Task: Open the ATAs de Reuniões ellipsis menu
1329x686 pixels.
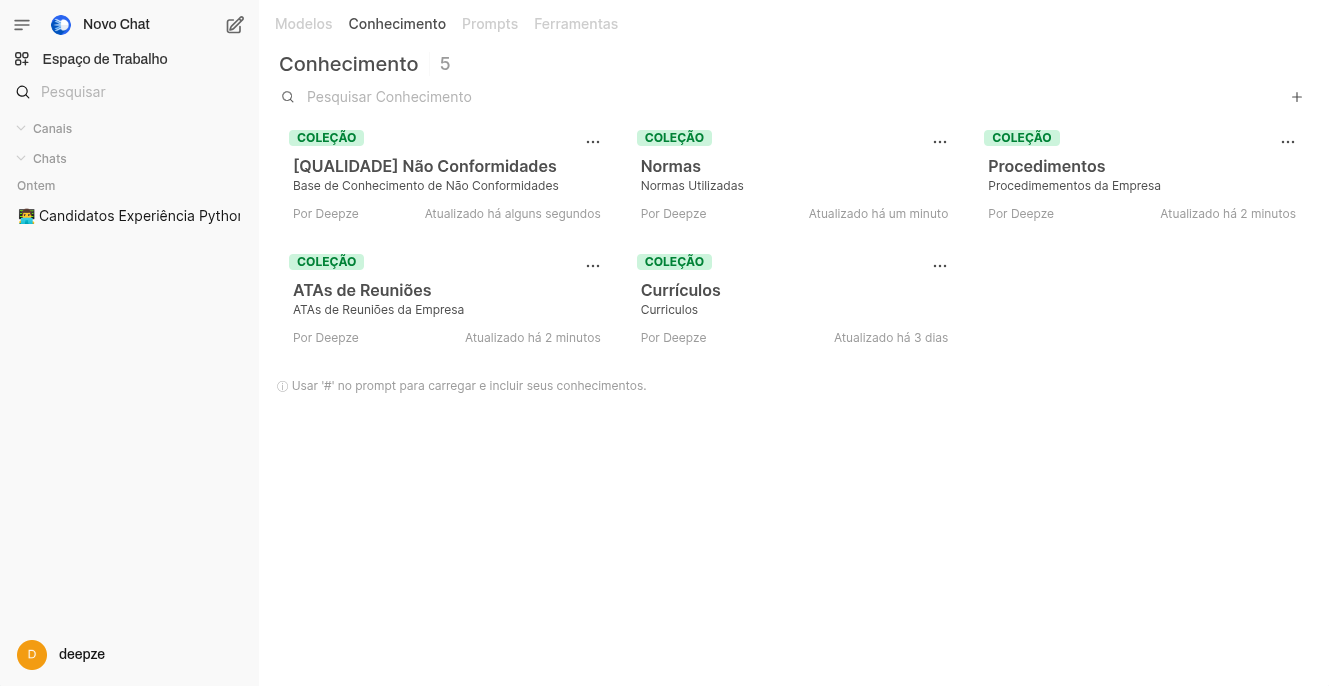Action: (593, 266)
